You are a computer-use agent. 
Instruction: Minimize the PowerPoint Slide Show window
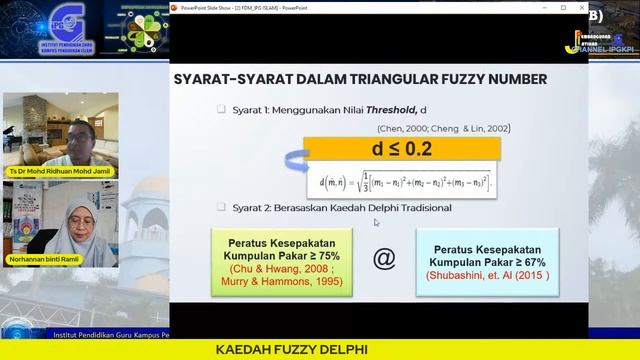coord(544,8)
